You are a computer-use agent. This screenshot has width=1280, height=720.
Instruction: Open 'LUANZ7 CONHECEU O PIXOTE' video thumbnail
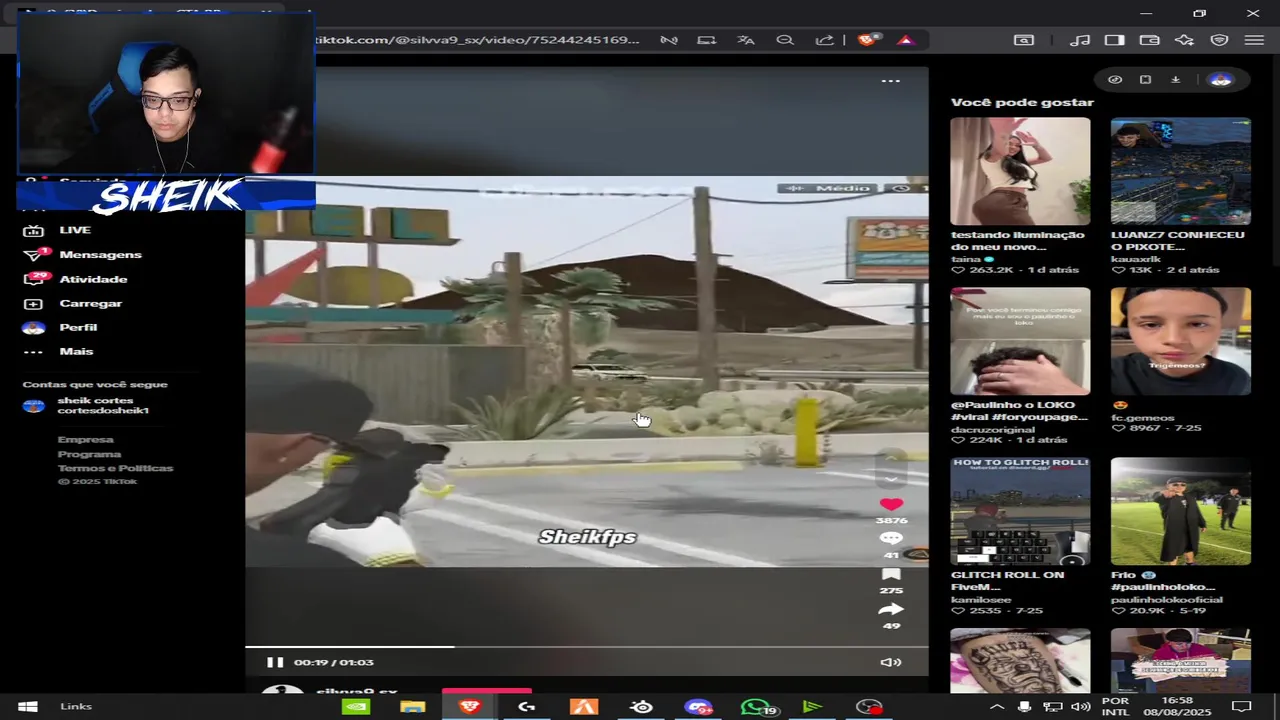pyautogui.click(x=1180, y=171)
